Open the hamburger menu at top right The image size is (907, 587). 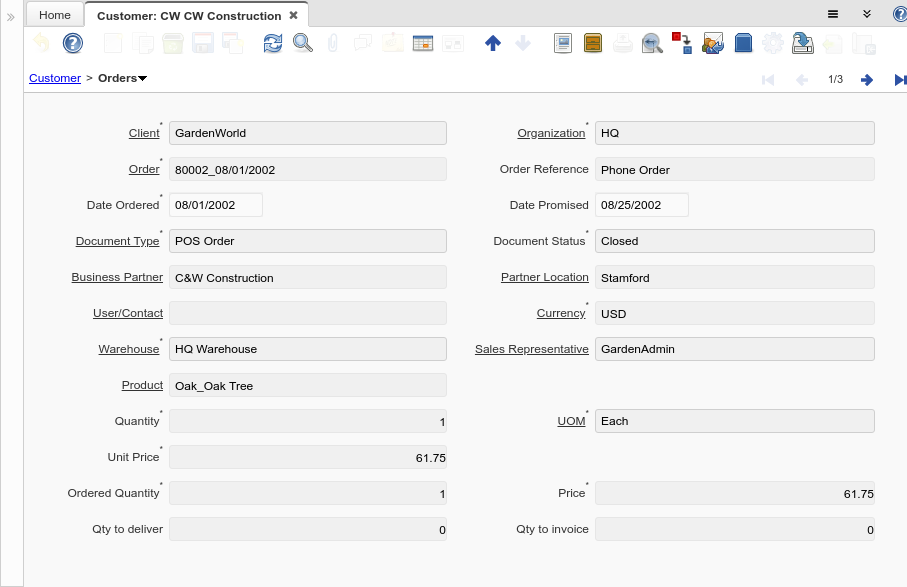832,15
